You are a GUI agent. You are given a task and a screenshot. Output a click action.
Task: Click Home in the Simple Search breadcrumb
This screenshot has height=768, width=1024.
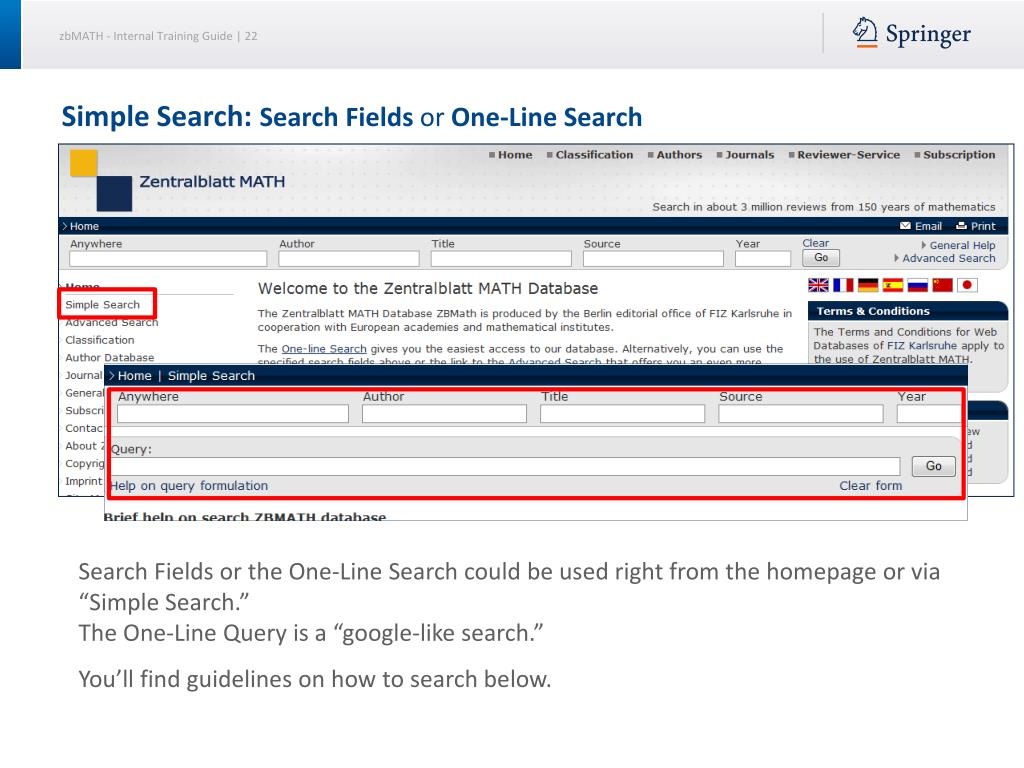(x=135, y=376)
